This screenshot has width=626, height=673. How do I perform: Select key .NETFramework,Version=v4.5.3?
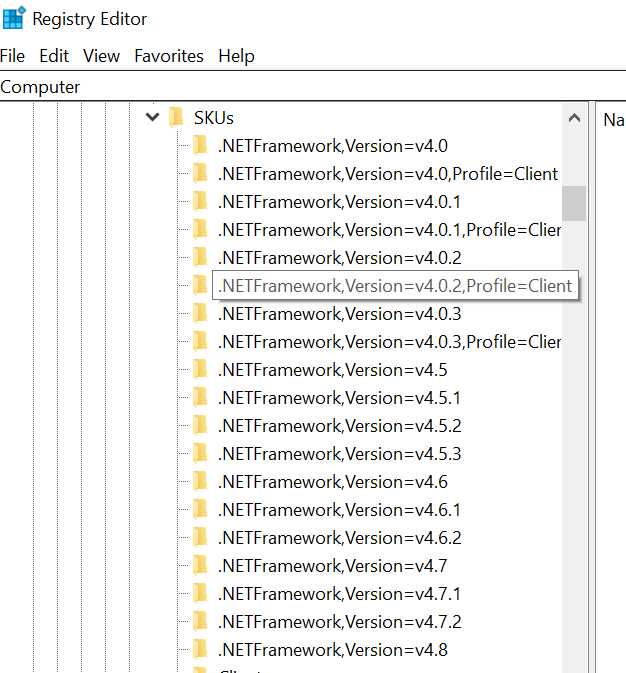click(340, 455)
